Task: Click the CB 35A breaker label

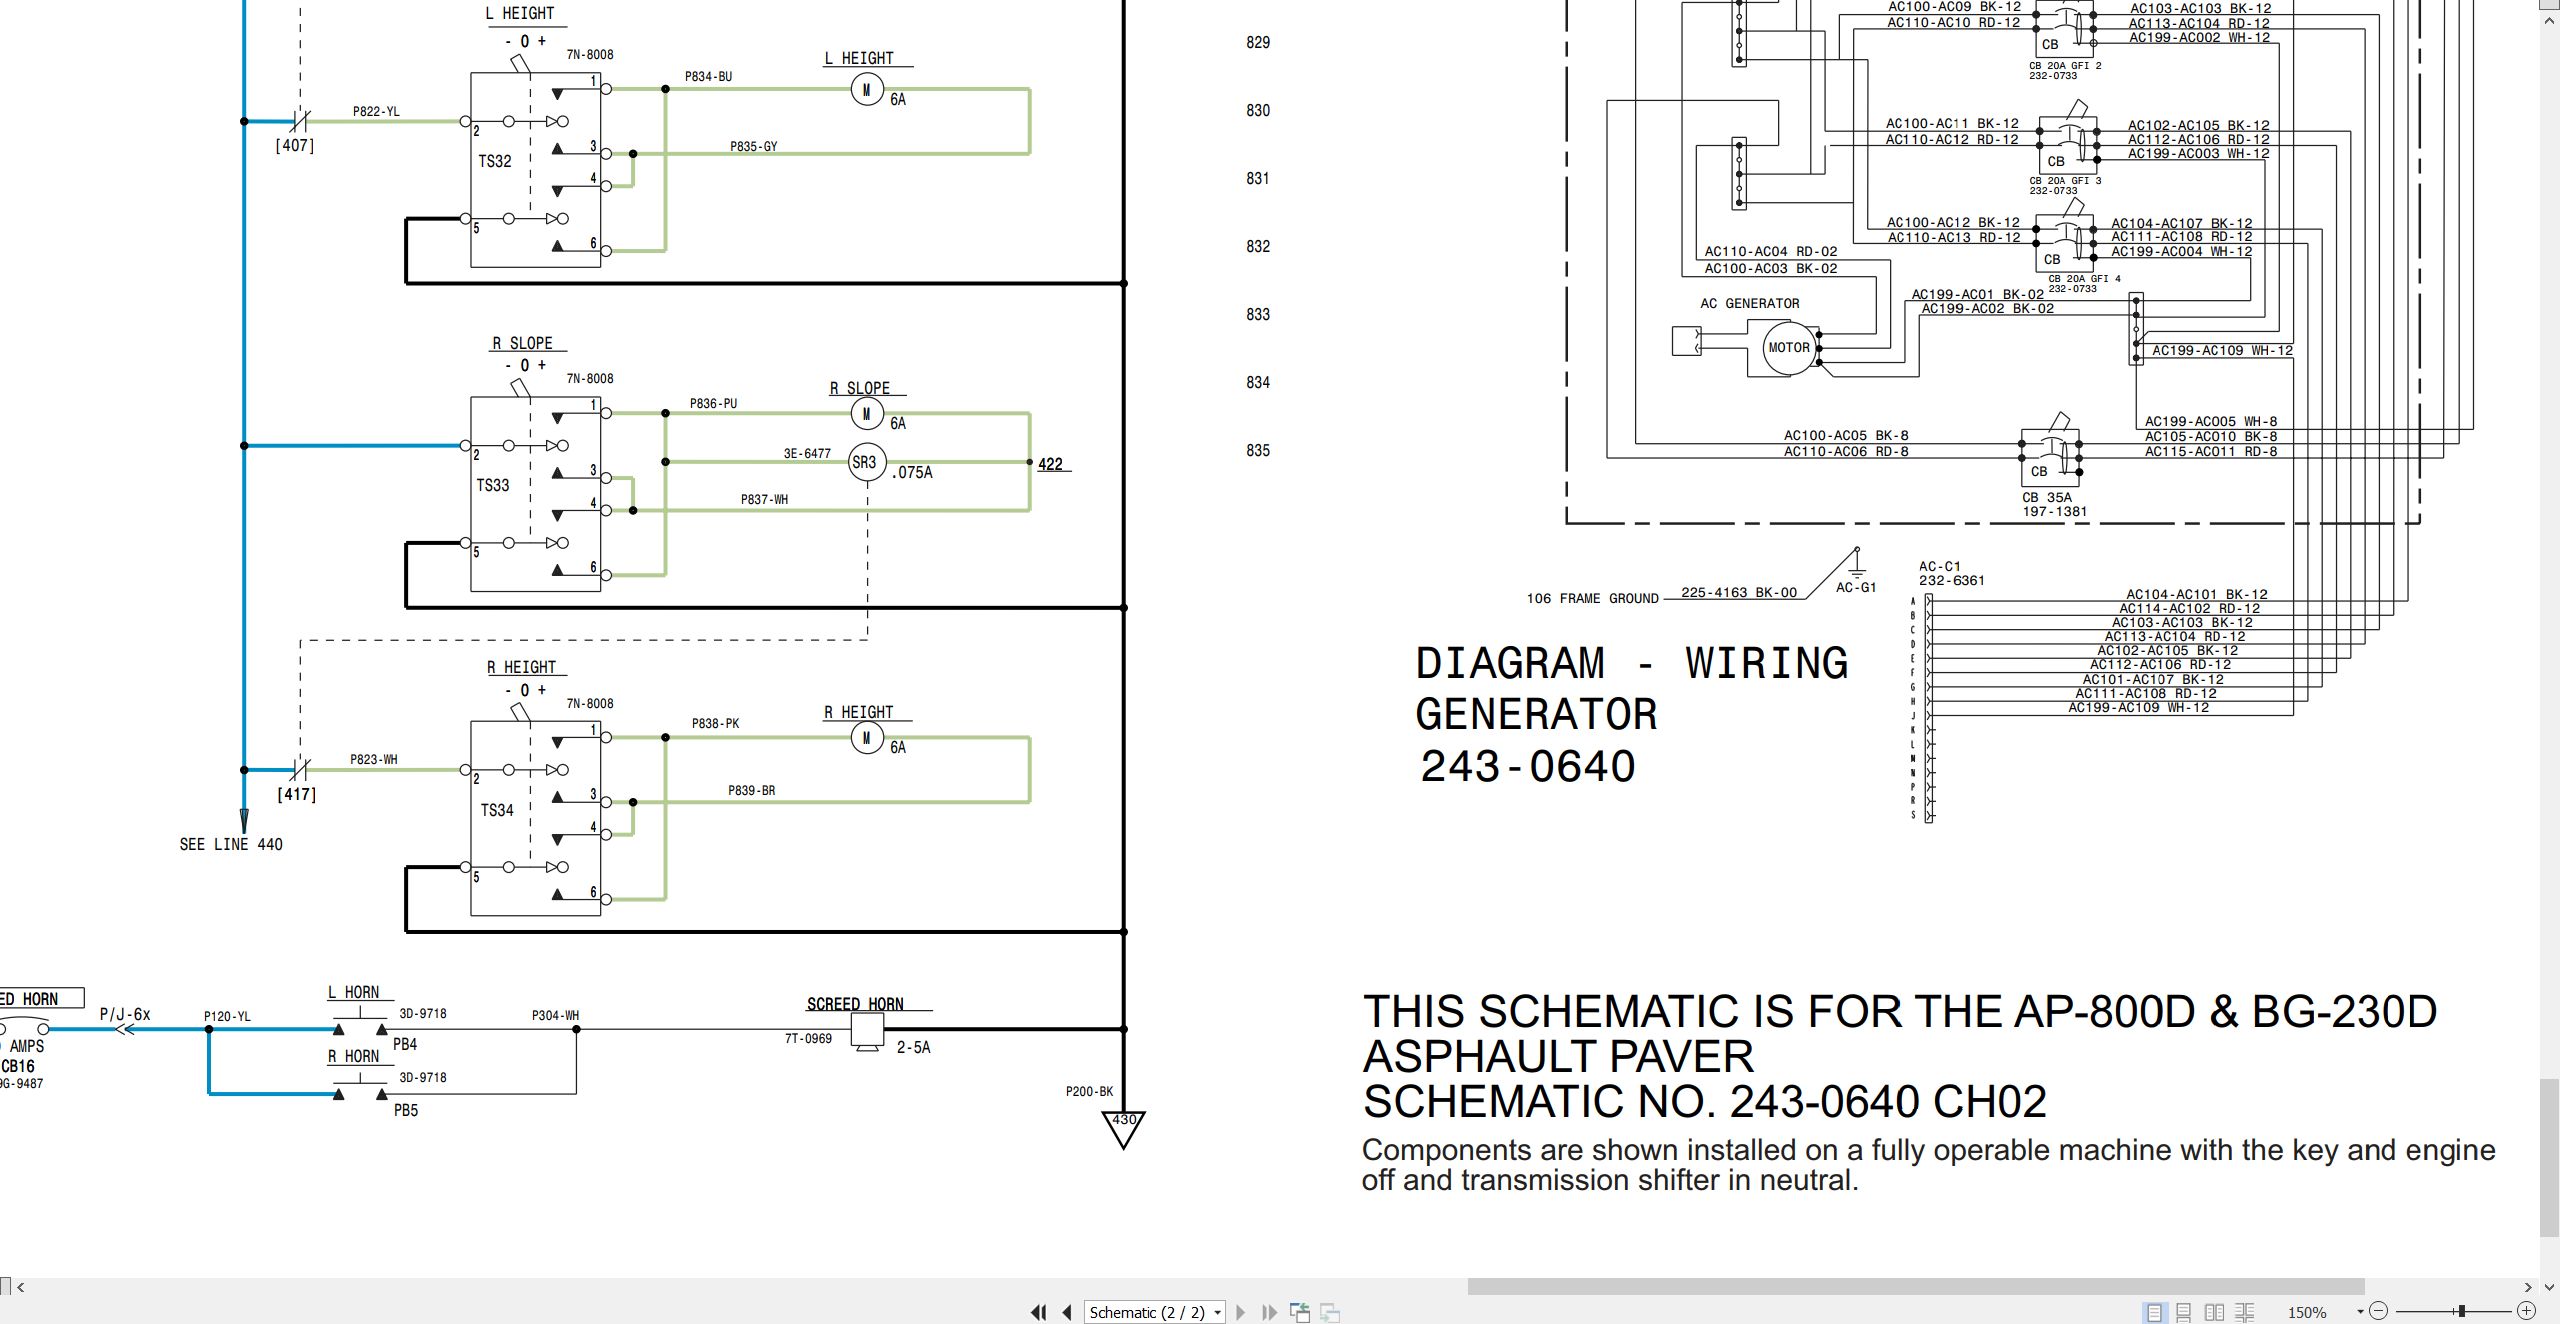Action: pyautogui.click(x=2047, y=497)
